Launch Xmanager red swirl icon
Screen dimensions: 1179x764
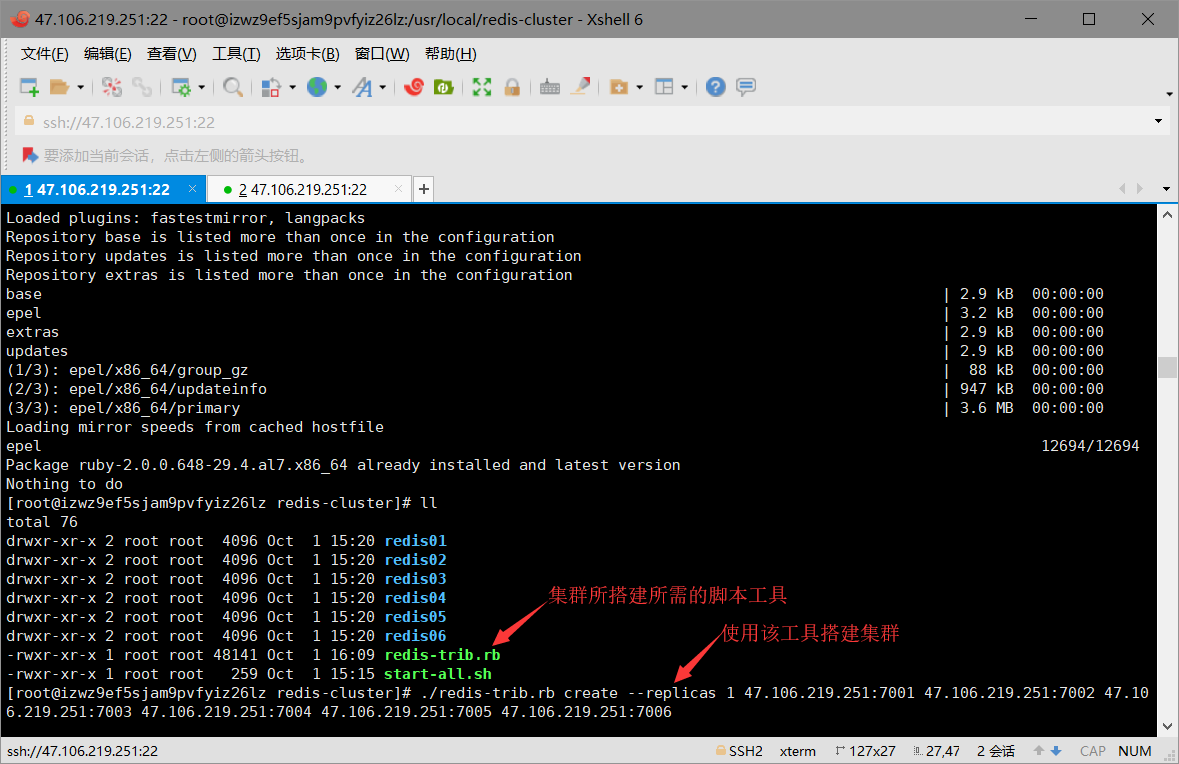414,87
